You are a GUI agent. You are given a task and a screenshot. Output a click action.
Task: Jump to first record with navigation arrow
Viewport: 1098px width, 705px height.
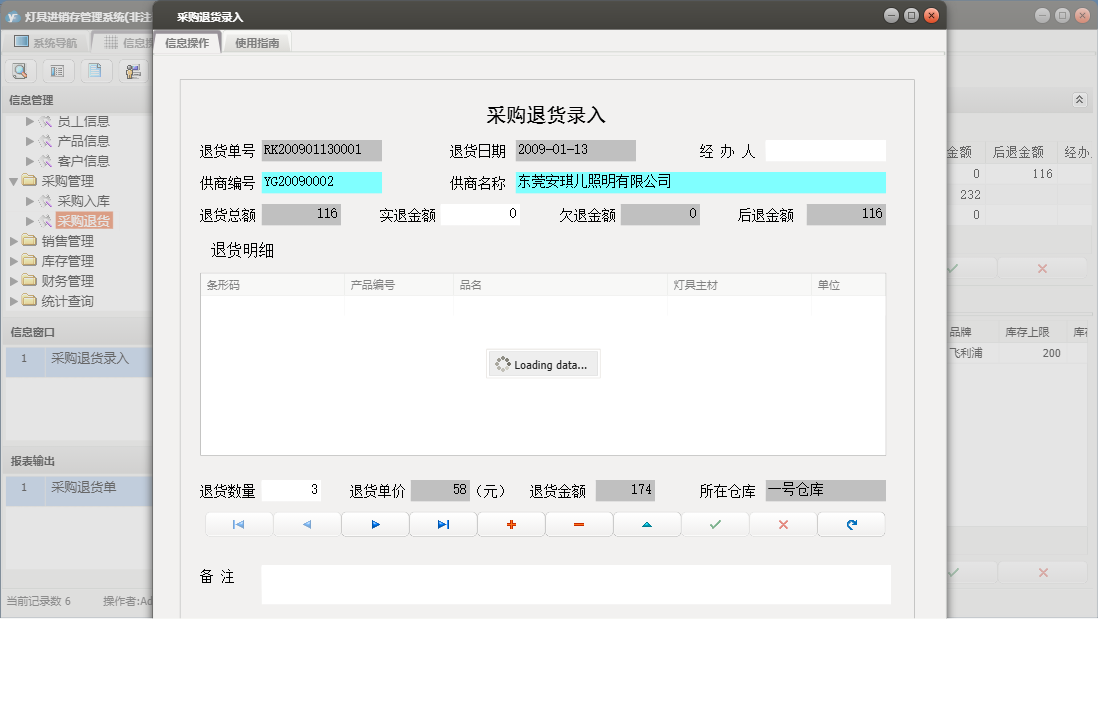(x=239, y=523)
